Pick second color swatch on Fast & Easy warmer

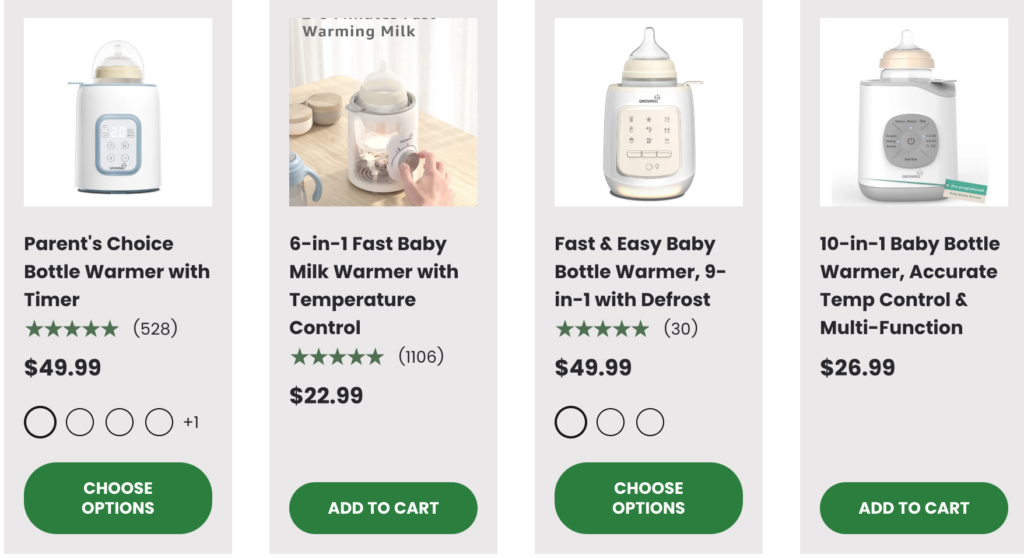[x=610, y=422]
